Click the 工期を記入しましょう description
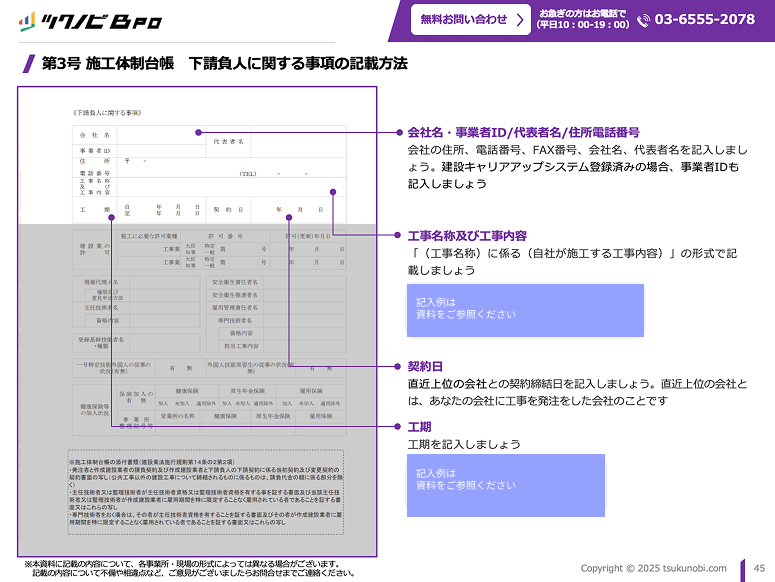Viewport: 775px width, 582px height. [464, 444]
